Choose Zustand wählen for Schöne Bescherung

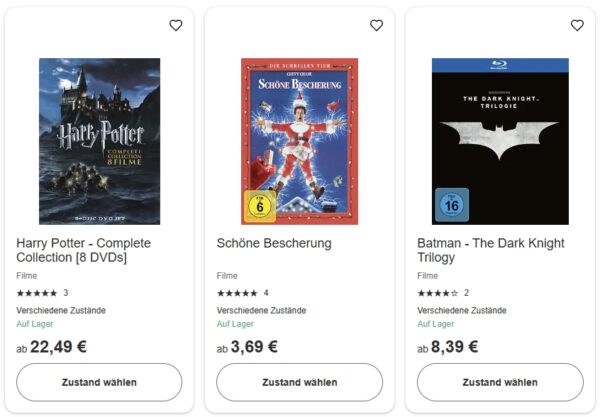[299, 382]
